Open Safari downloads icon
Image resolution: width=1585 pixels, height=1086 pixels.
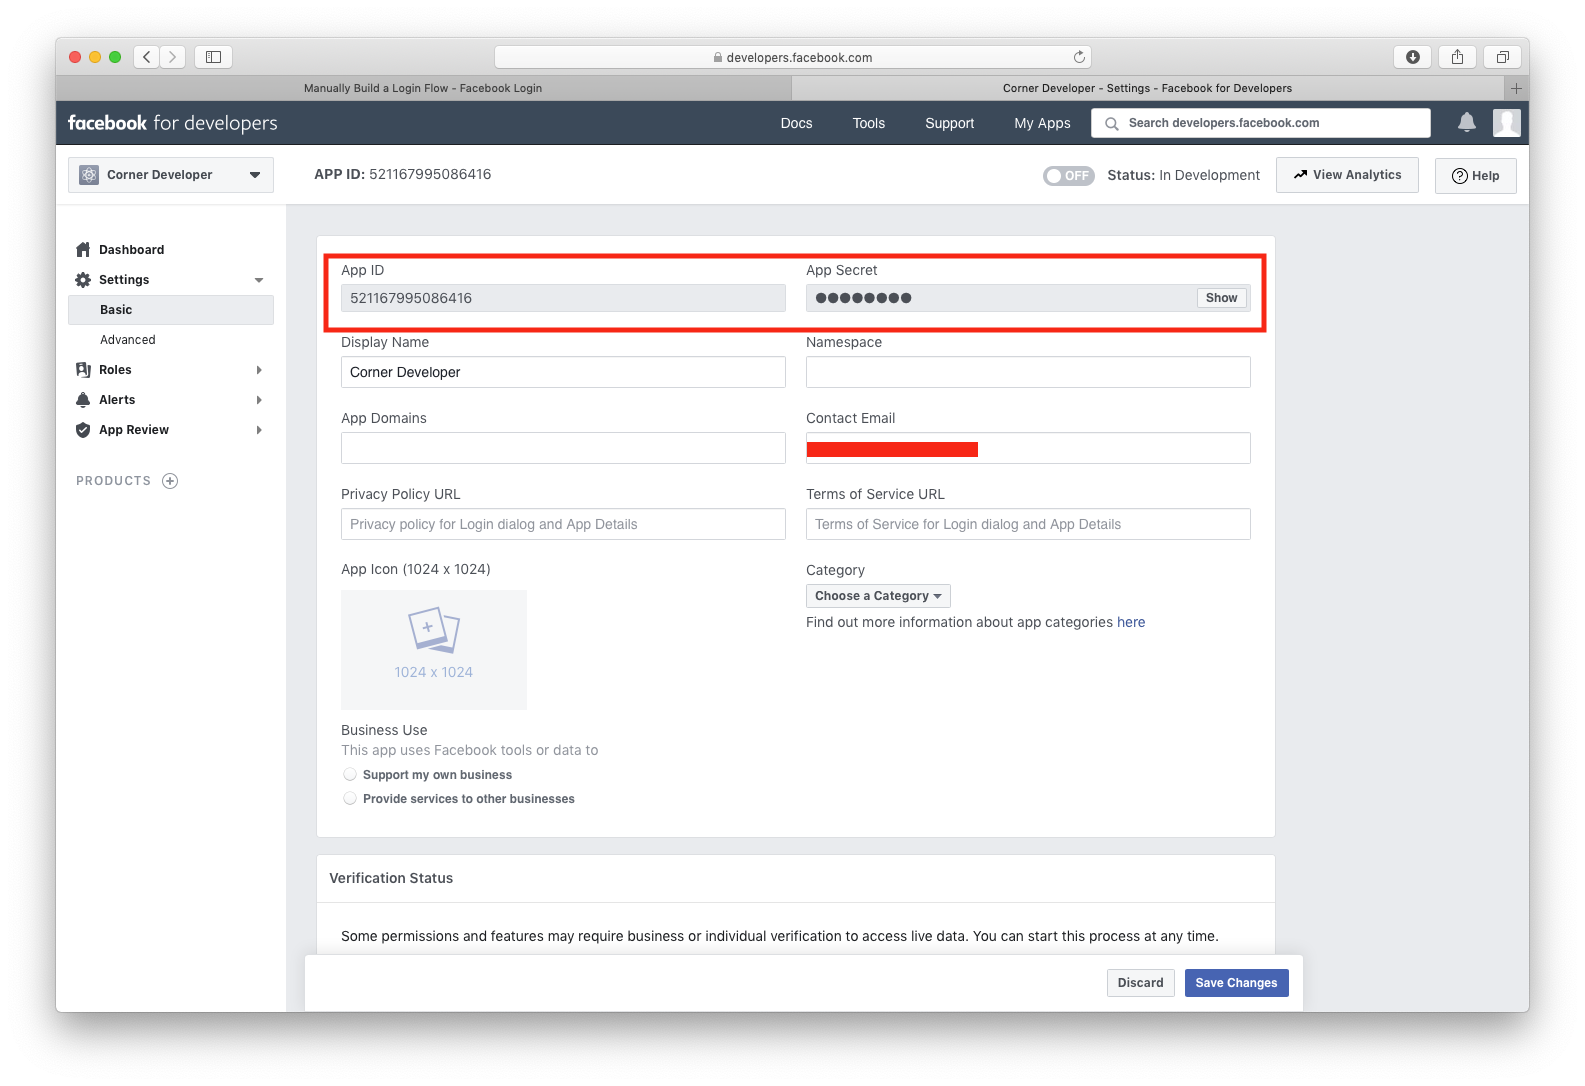coord(1412,57)
